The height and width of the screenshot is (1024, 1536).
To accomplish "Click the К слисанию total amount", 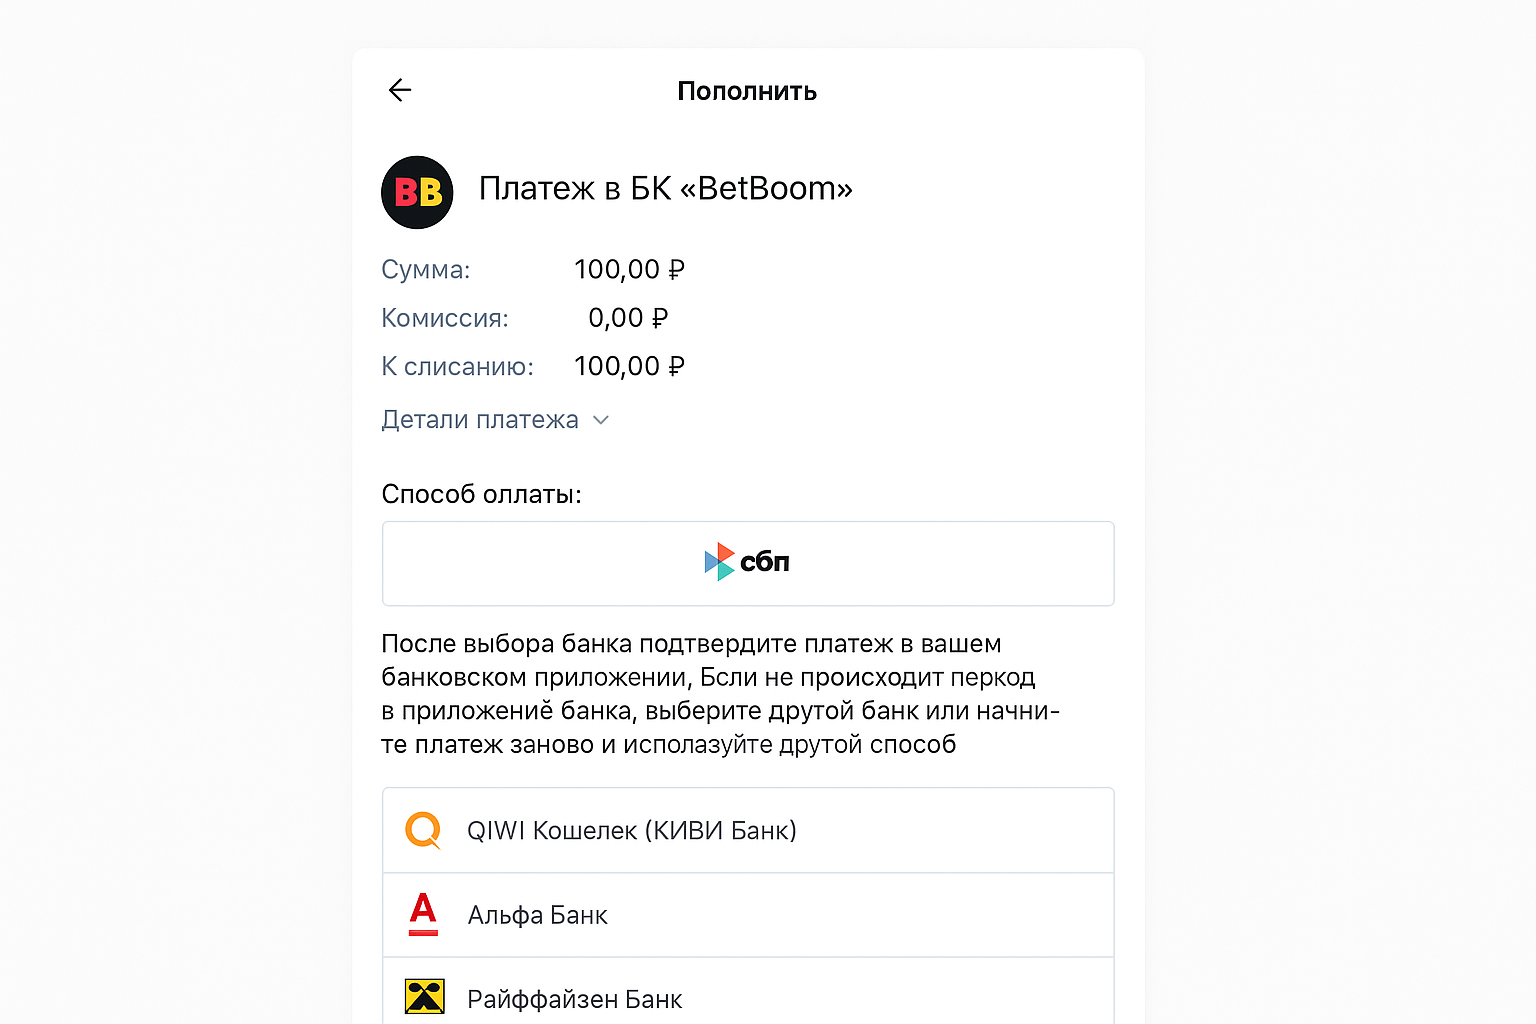I will [629, 366].
